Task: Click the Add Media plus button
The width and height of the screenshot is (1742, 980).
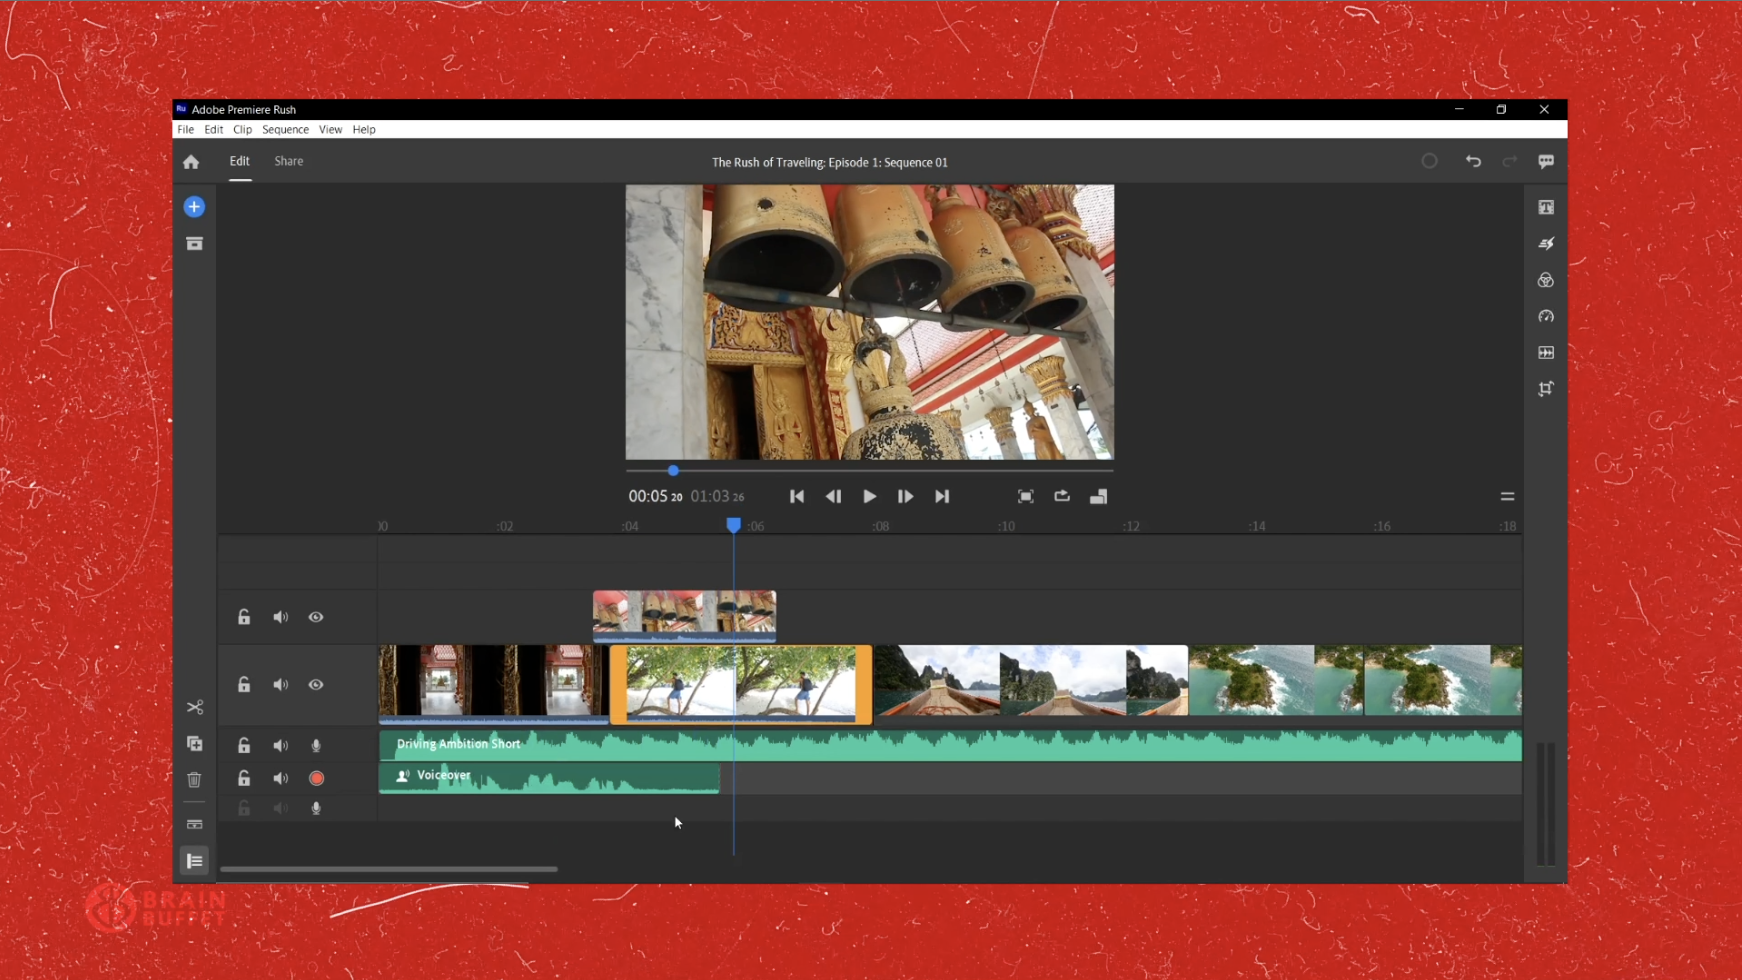Action: pos(193,206)
